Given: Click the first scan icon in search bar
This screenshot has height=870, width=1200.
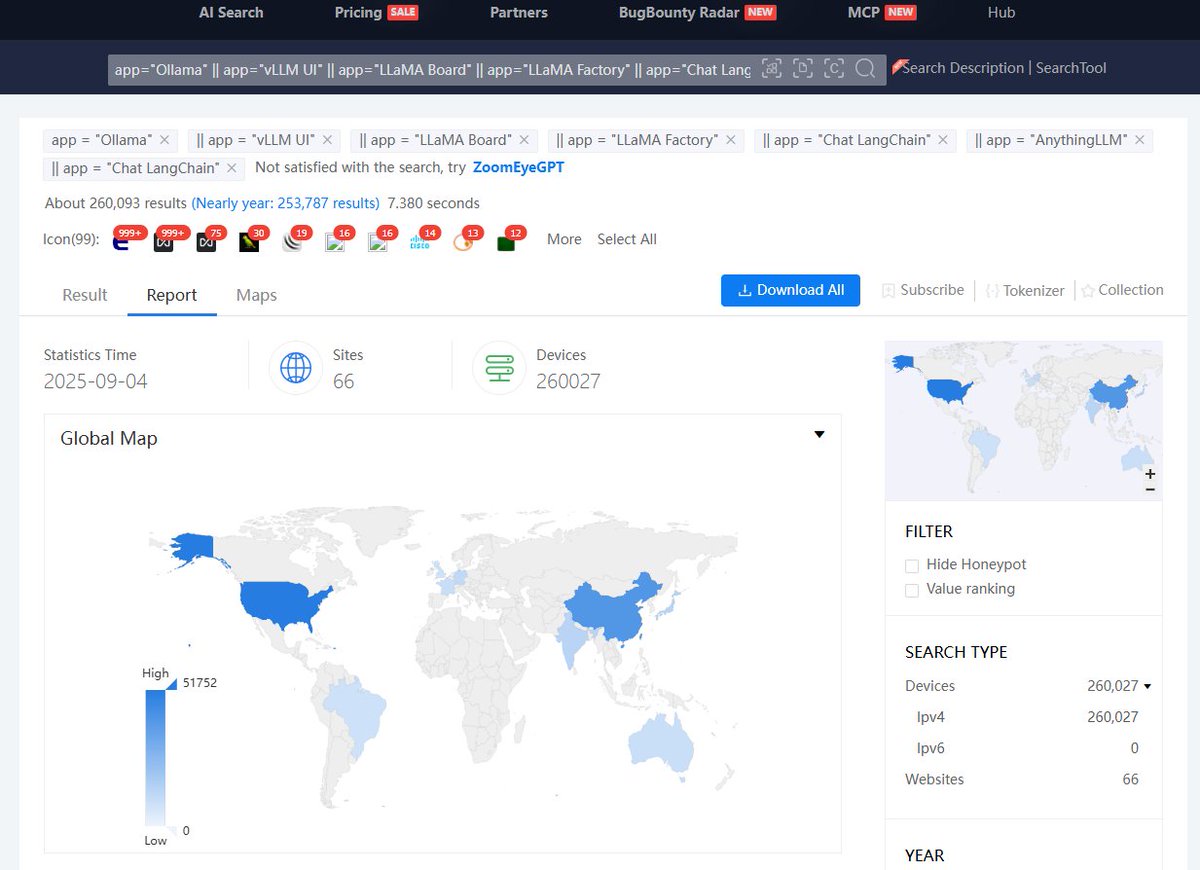Looking at the screenshot, I should (771, 68).
